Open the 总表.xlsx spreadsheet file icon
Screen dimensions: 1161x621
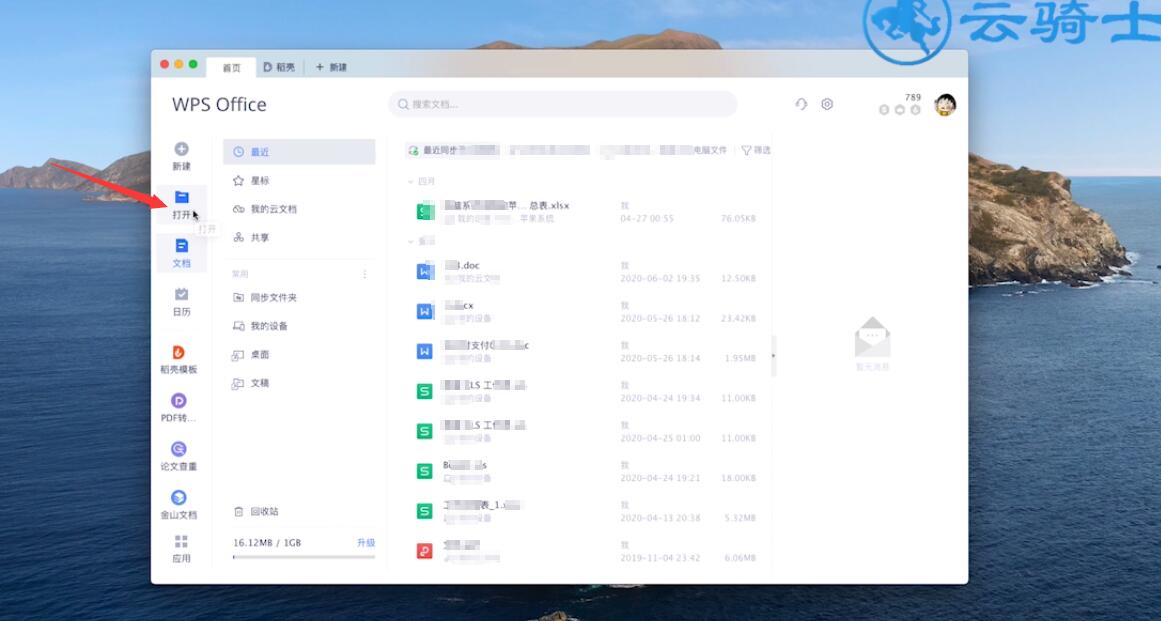424,212
